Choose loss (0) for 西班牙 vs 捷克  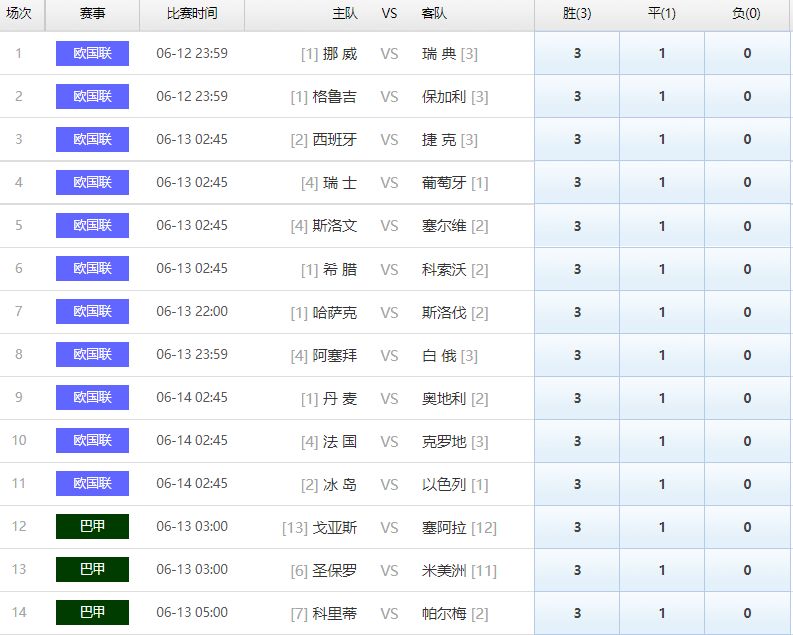(x=747, y=139)
